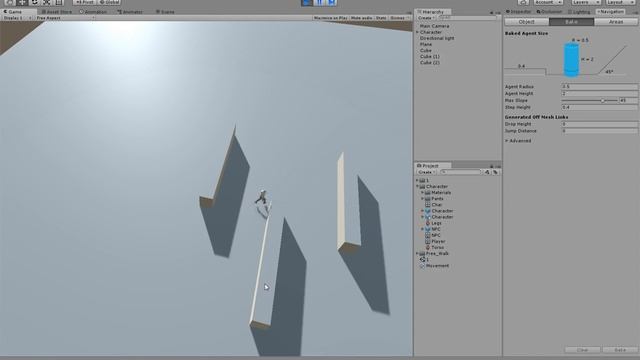Viewport: 640px width, 360px height.
Task: Open the Free Aspect dropdown
Action: (x=65, y=18)
